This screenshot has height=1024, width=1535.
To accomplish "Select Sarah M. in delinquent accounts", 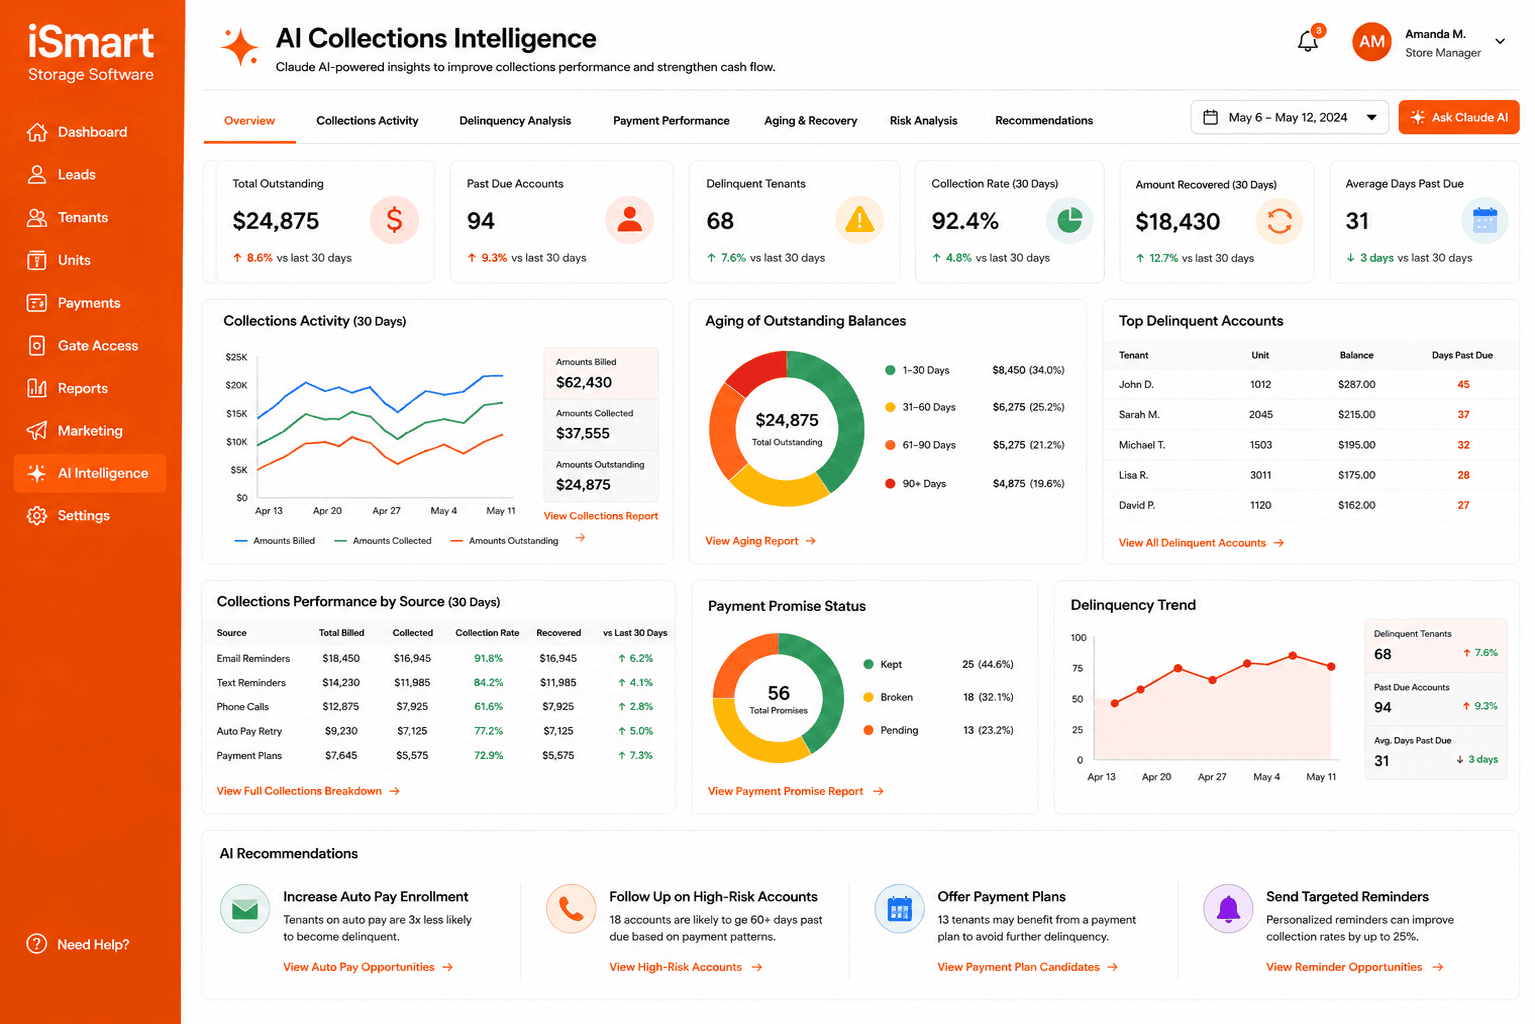I will [x=1311, y=415].
